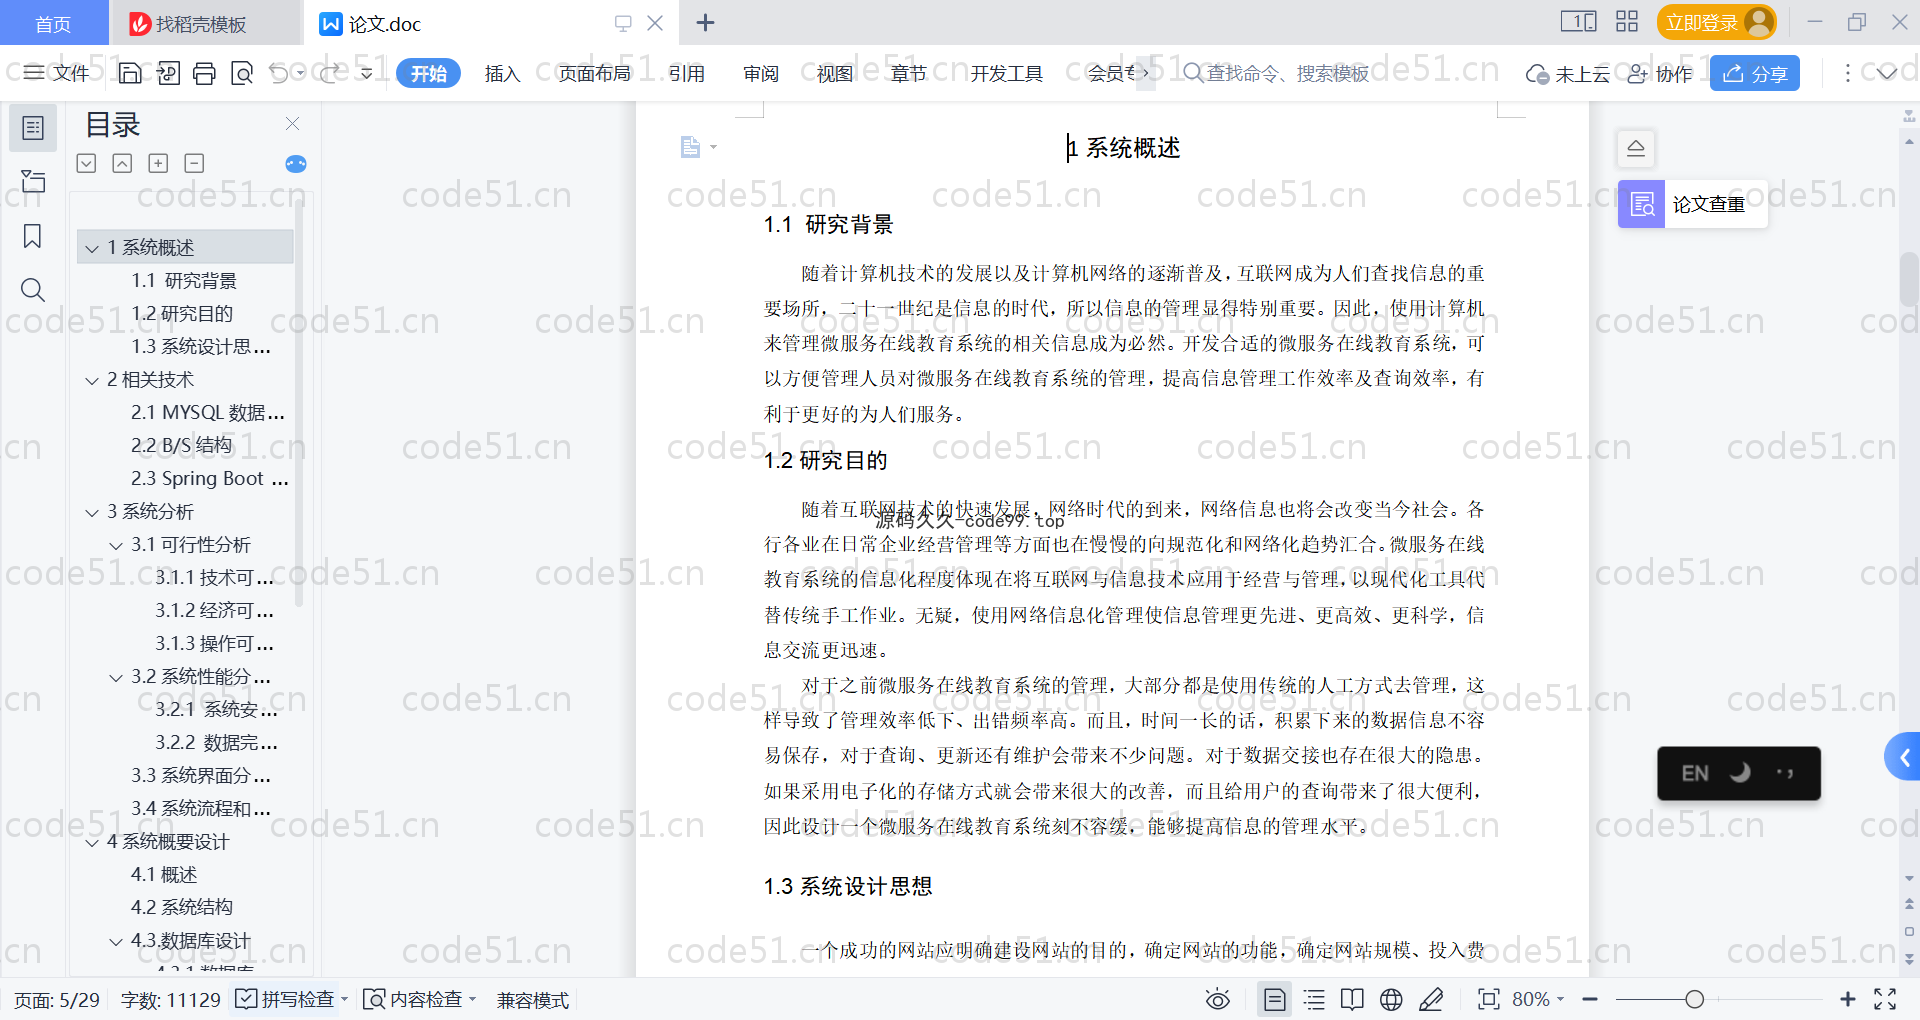
Task: Click the Redo arrow
Action: tap(329, 73)
